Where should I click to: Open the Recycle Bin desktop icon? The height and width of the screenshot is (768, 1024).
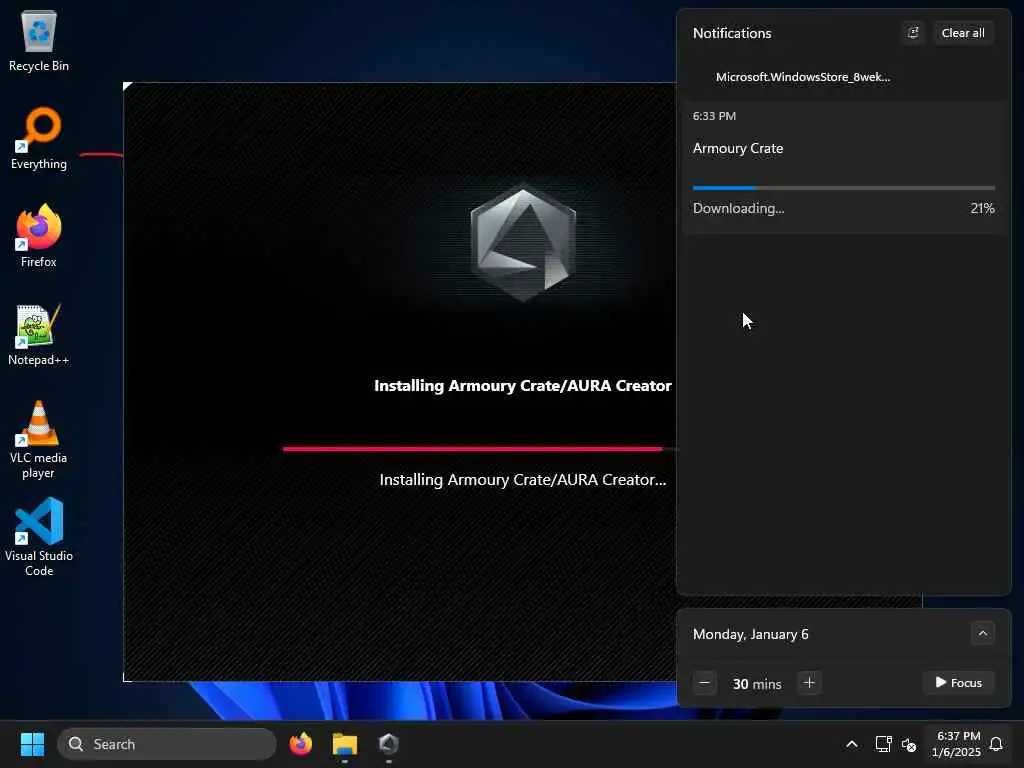39,41
